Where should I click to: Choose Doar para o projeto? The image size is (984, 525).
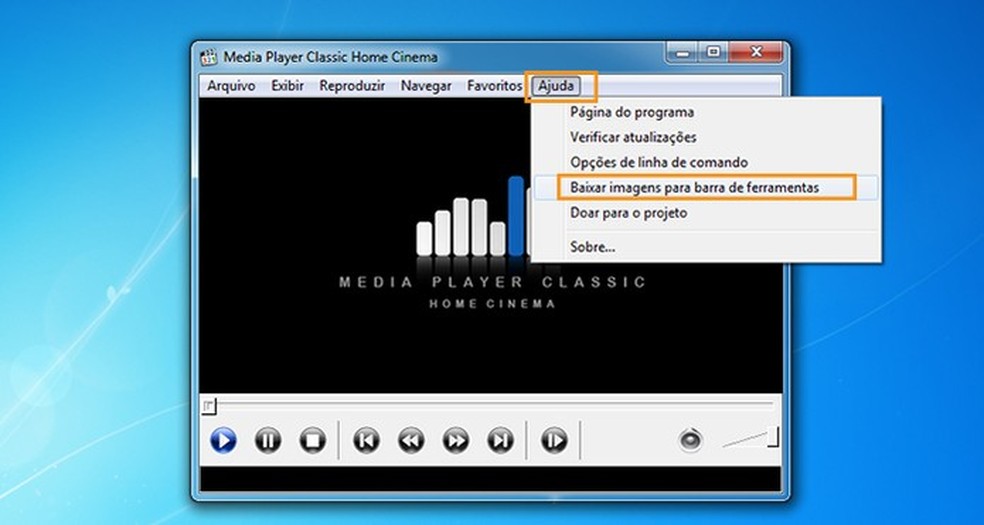tap(706, 213)
